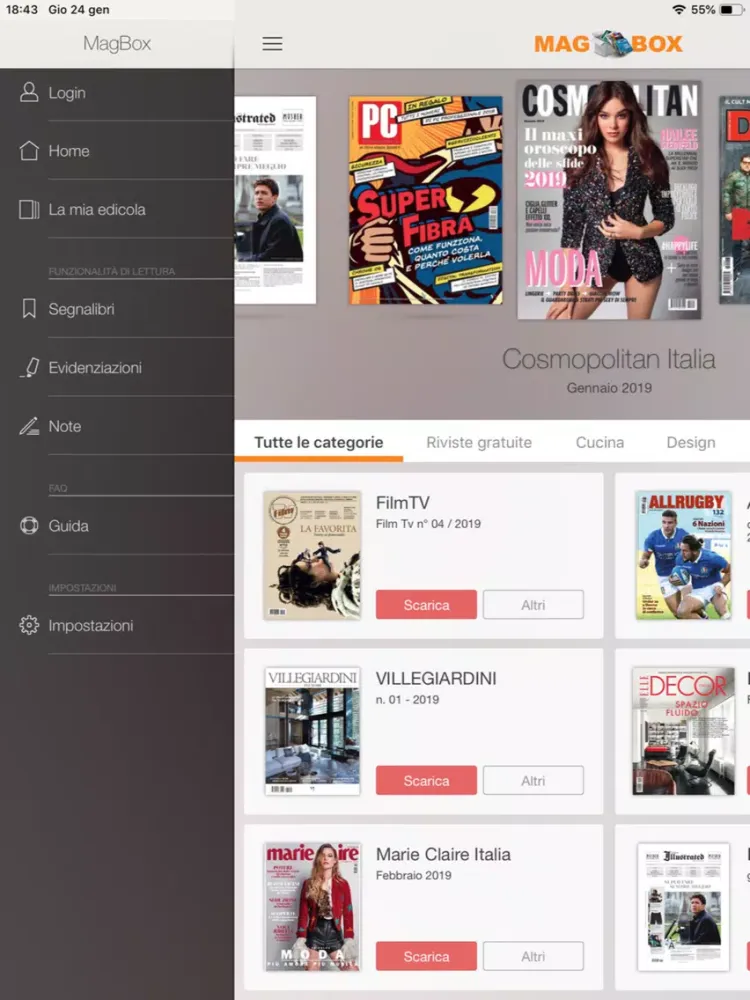The image size is (750, 1000).
Task: Tap the MagBox logo in header
Action: tap(608, 43)
